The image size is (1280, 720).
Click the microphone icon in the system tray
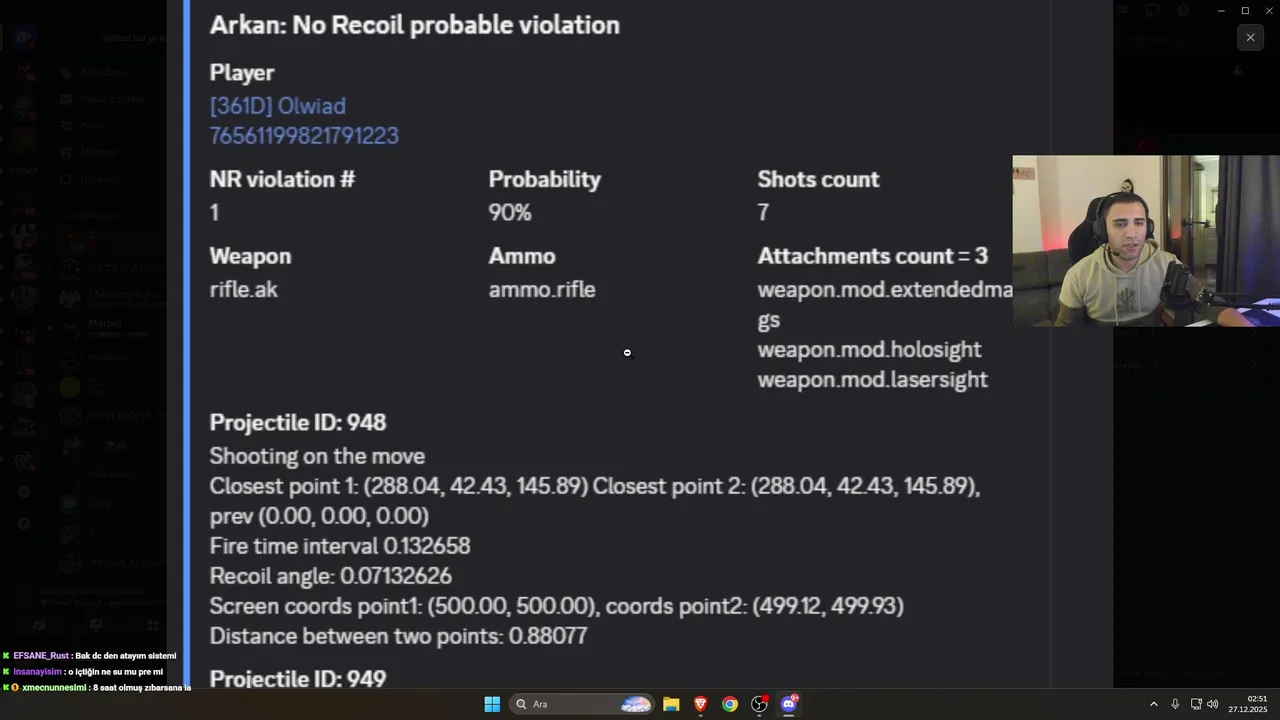pos(1175,704)
